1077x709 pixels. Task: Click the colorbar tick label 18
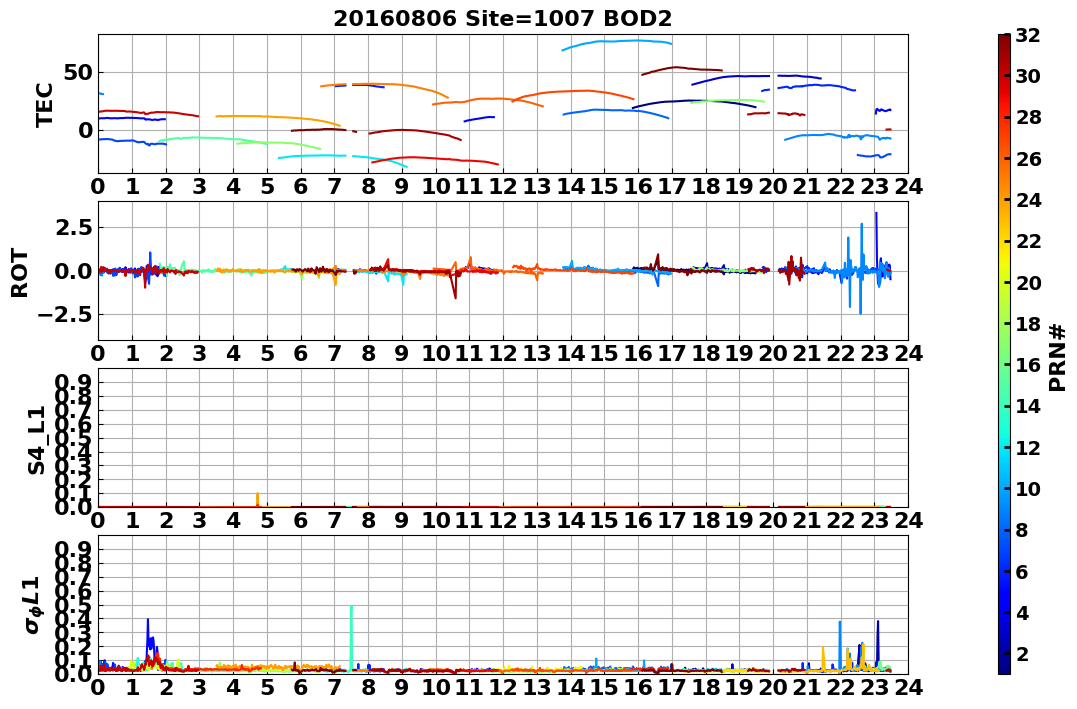coord(1028,324)
